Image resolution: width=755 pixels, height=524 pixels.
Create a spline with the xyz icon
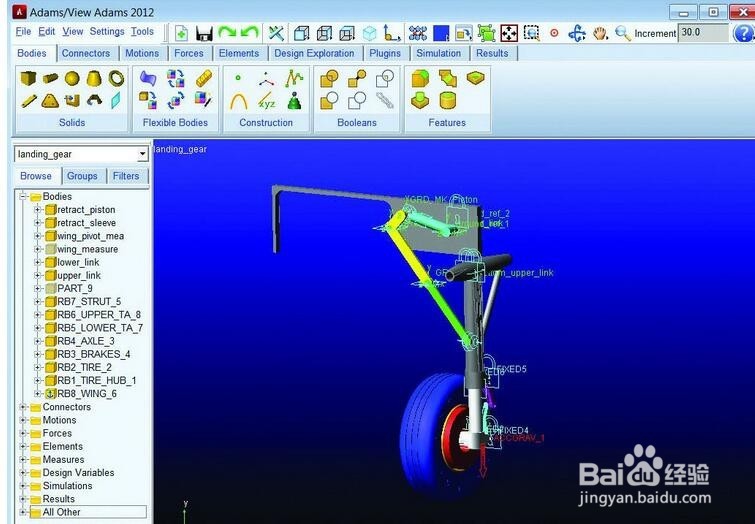point(266,101)
